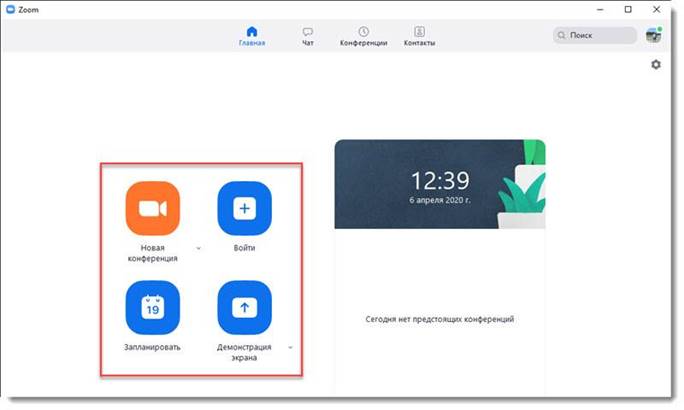The image size is (684, 410).
Task: Click the 6 апреля 2020 г. date text
Action: click(440, 200)
